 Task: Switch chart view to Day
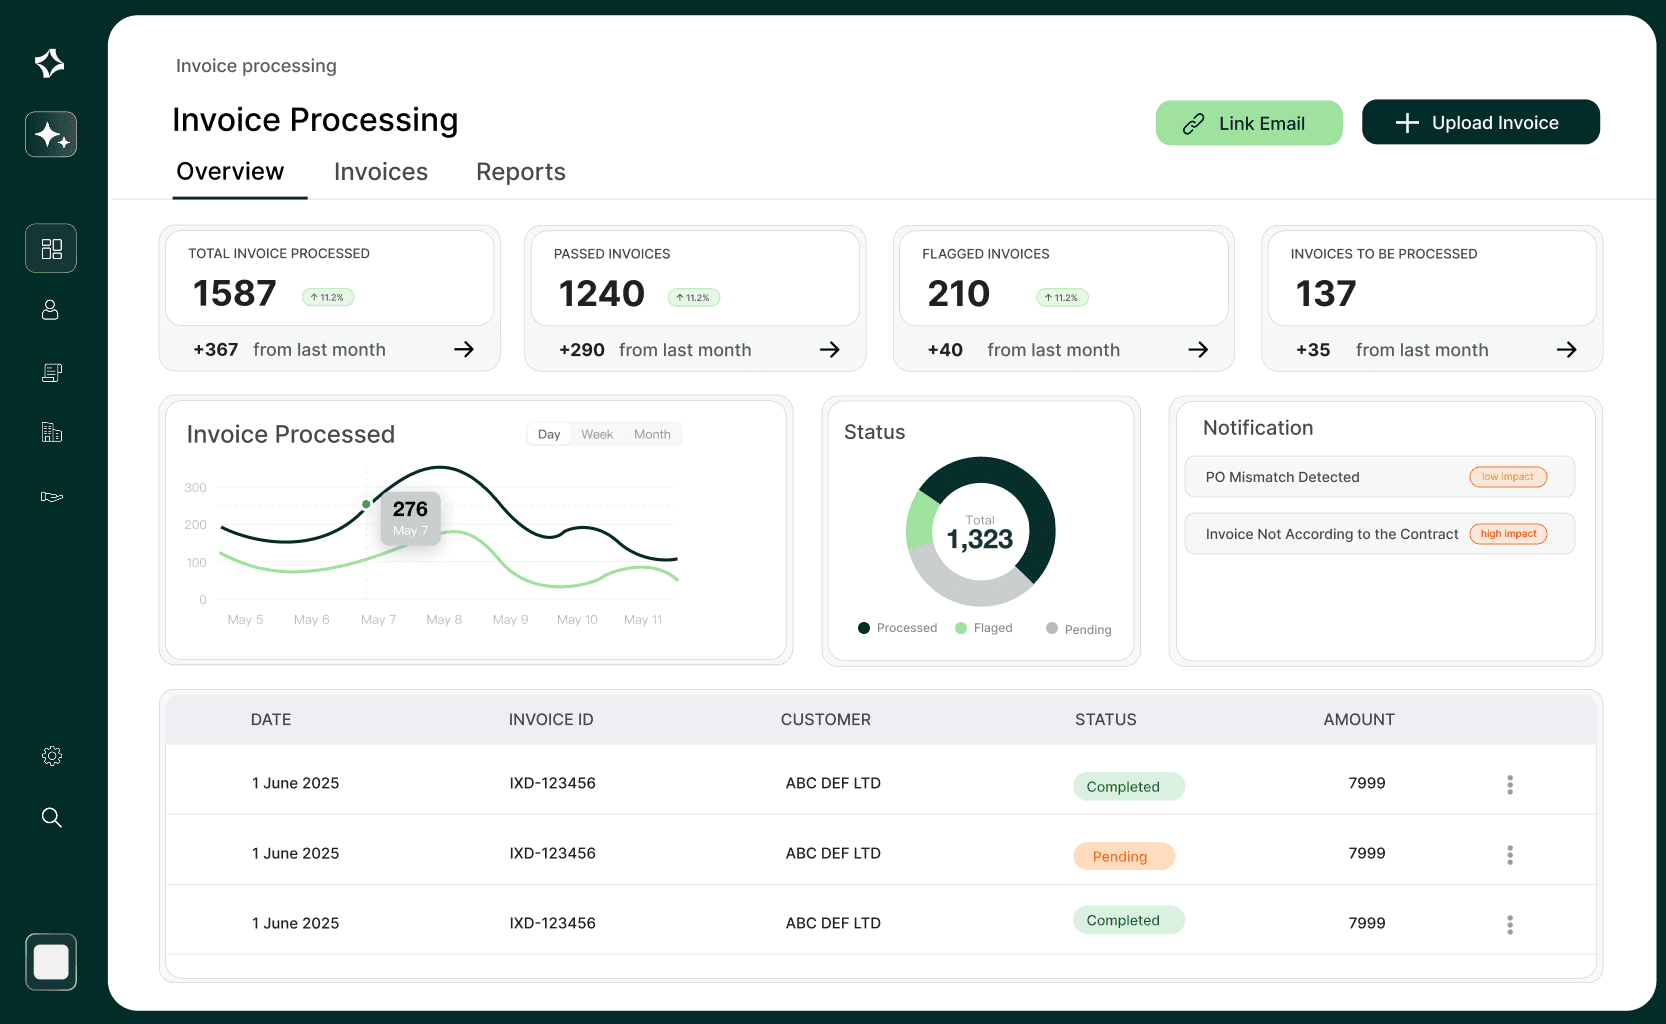[x=549, y=434]
